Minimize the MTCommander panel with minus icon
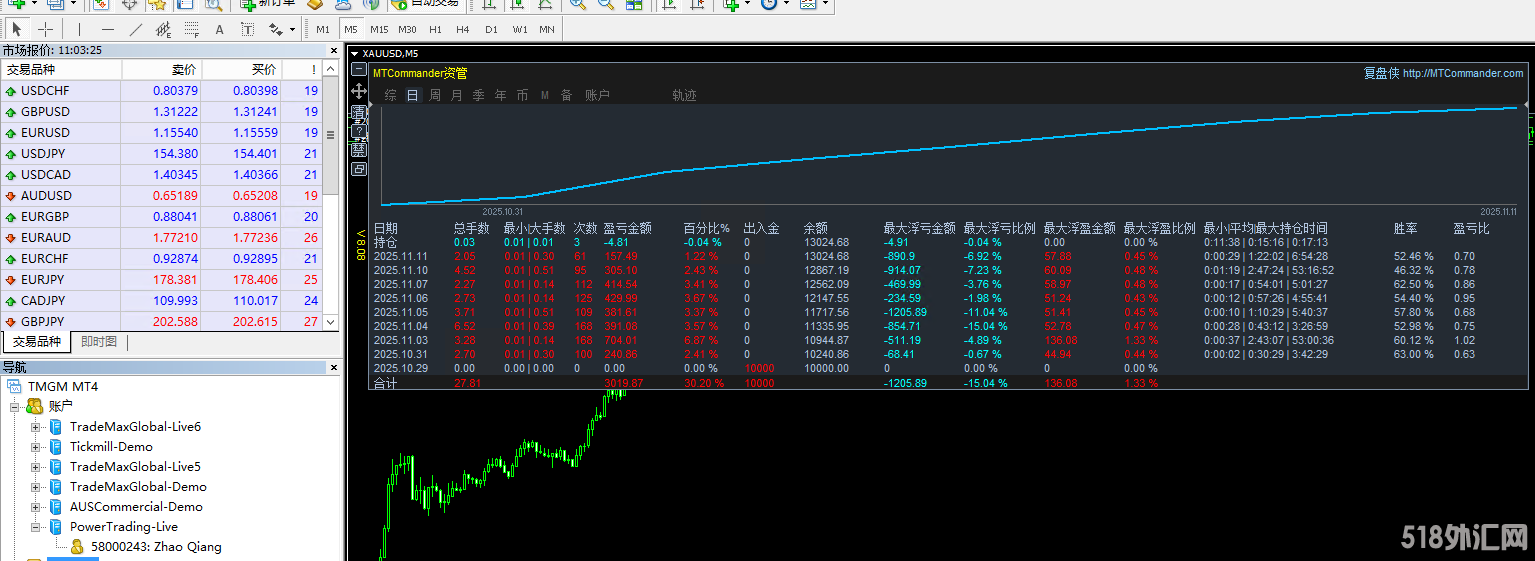The image size is (1535, 561). 358,69
